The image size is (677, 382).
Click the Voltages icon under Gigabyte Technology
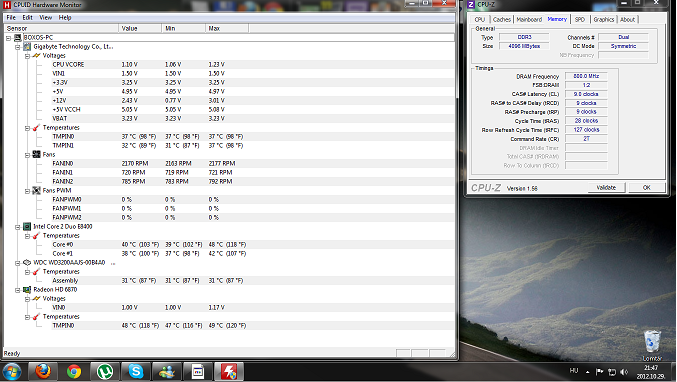tap(36, 56)
